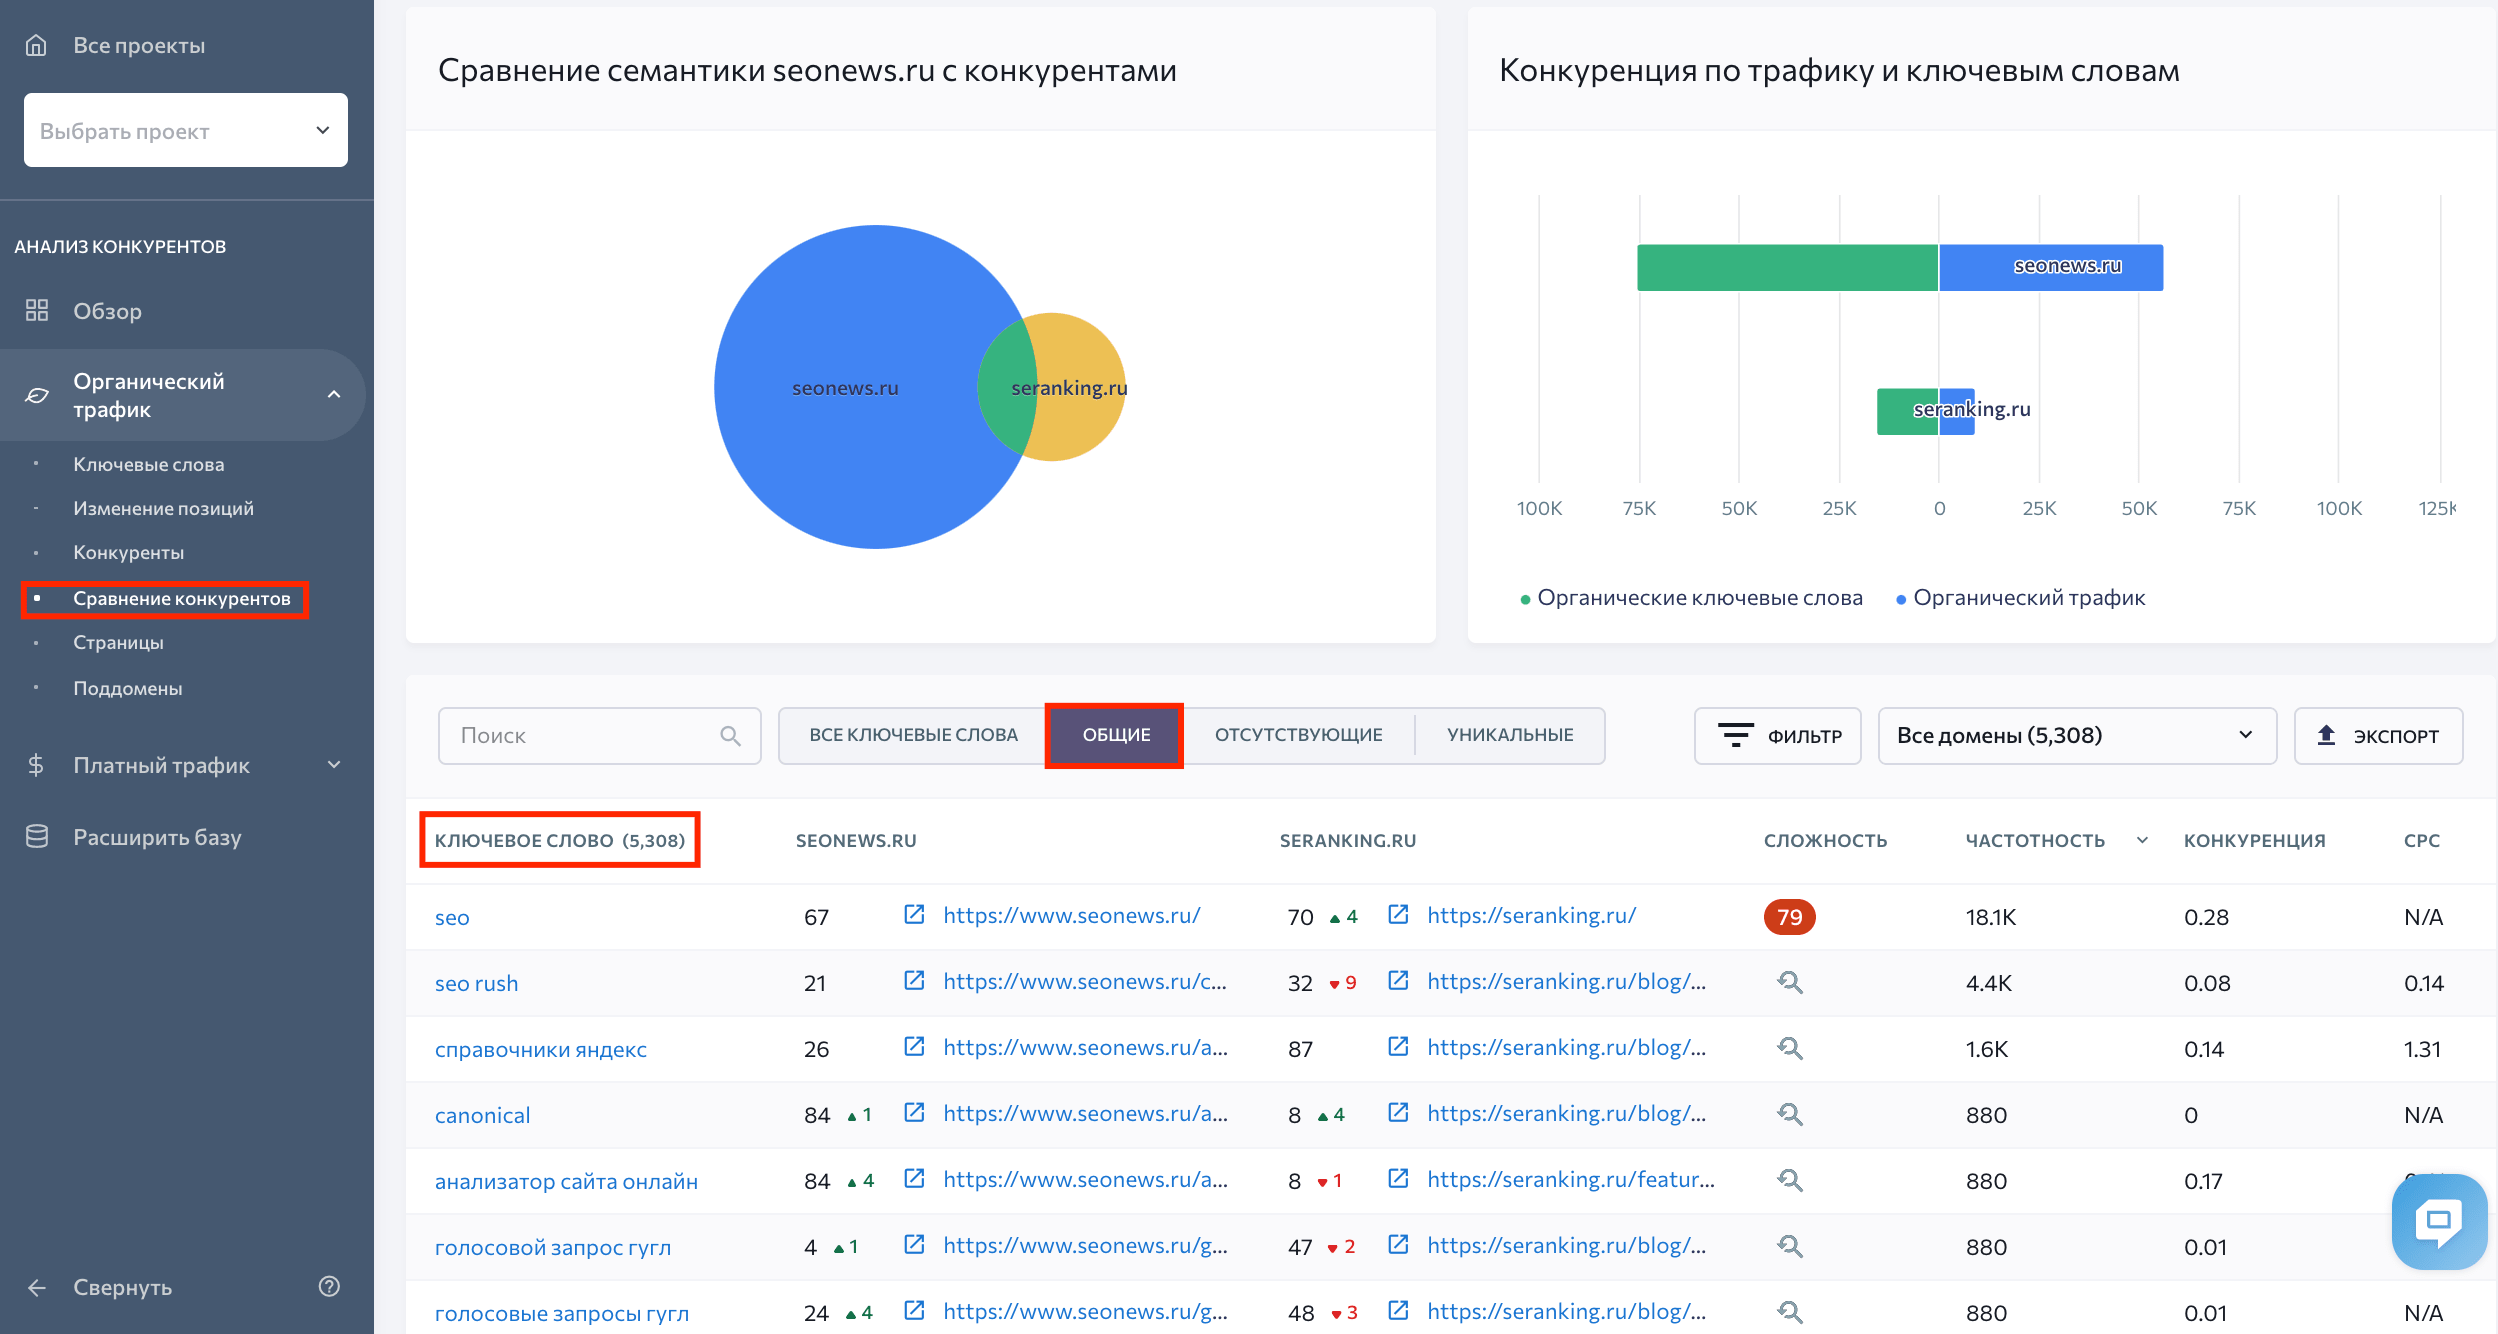
Task: Click the search magnifier icon in Поиск
Action: [x=731, y=735]
